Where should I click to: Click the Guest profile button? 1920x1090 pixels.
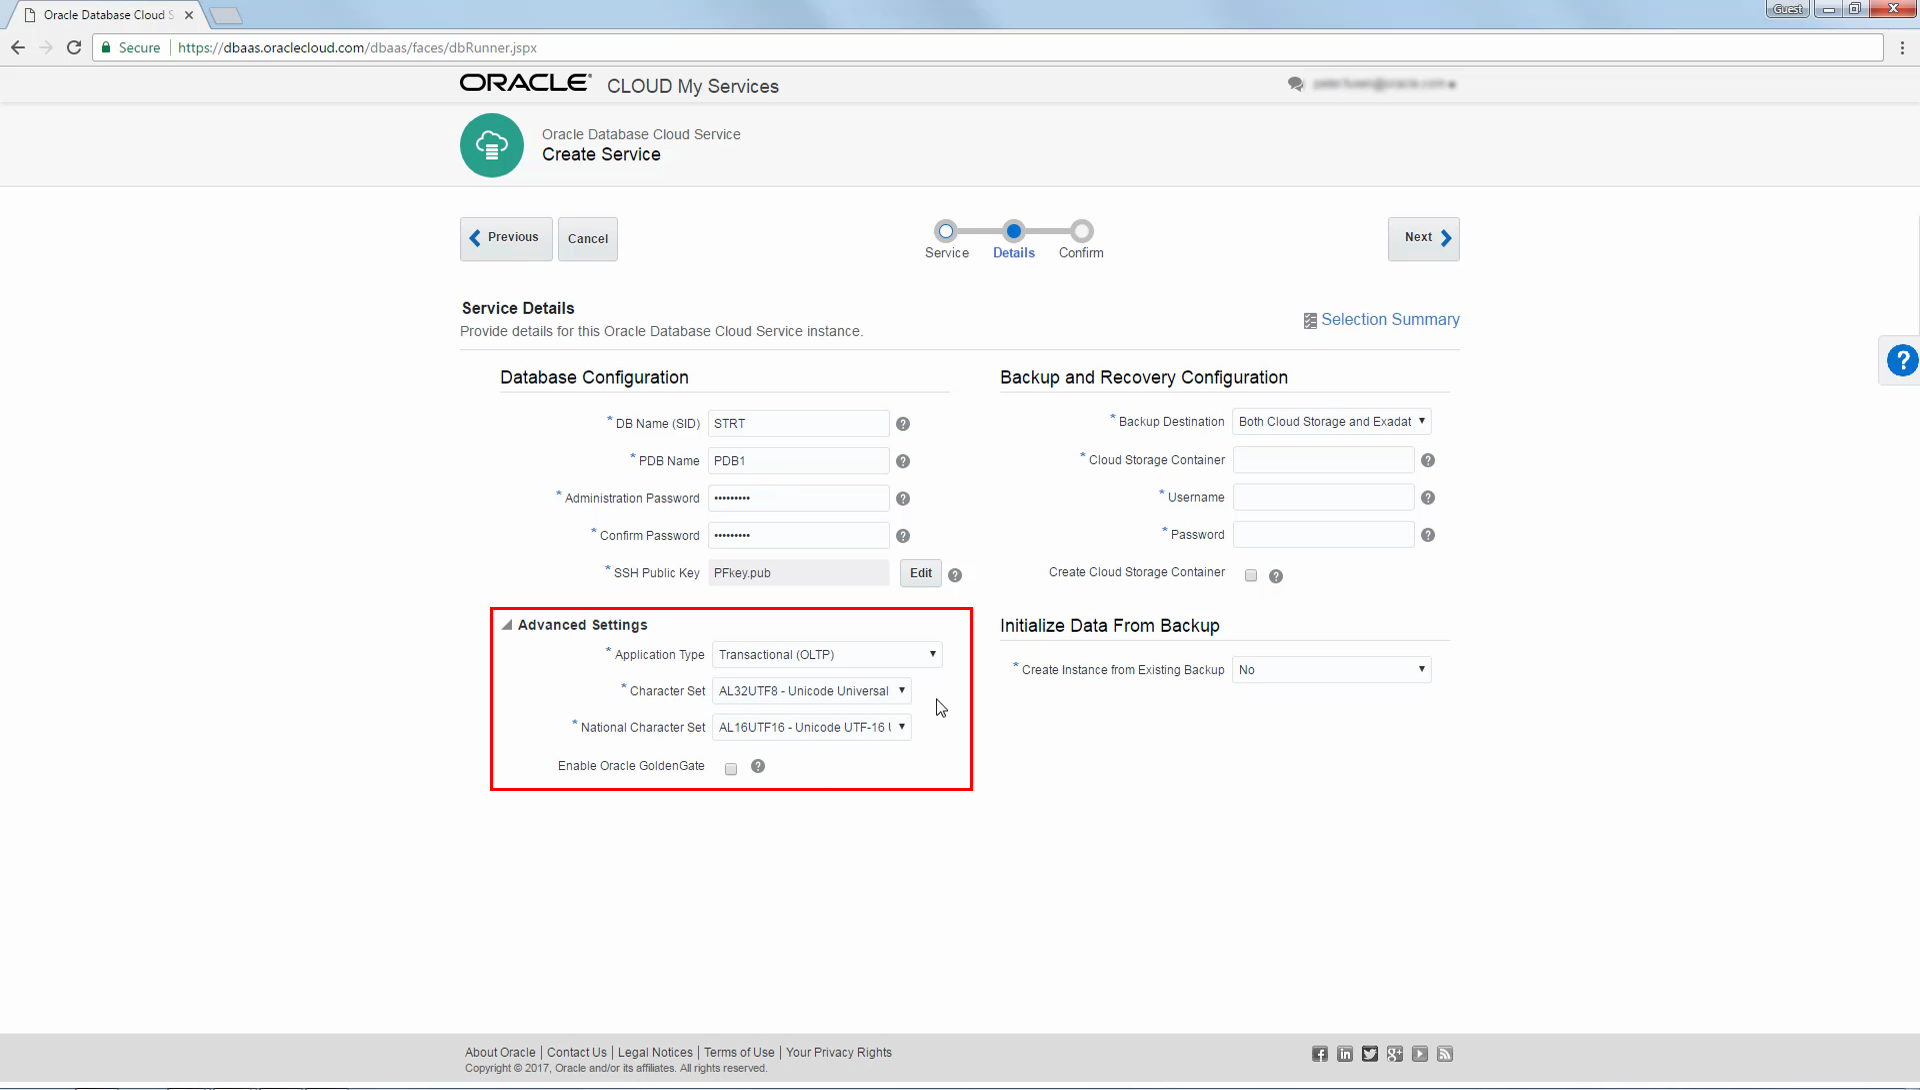pyautogui.click(x=1788, y=9)
